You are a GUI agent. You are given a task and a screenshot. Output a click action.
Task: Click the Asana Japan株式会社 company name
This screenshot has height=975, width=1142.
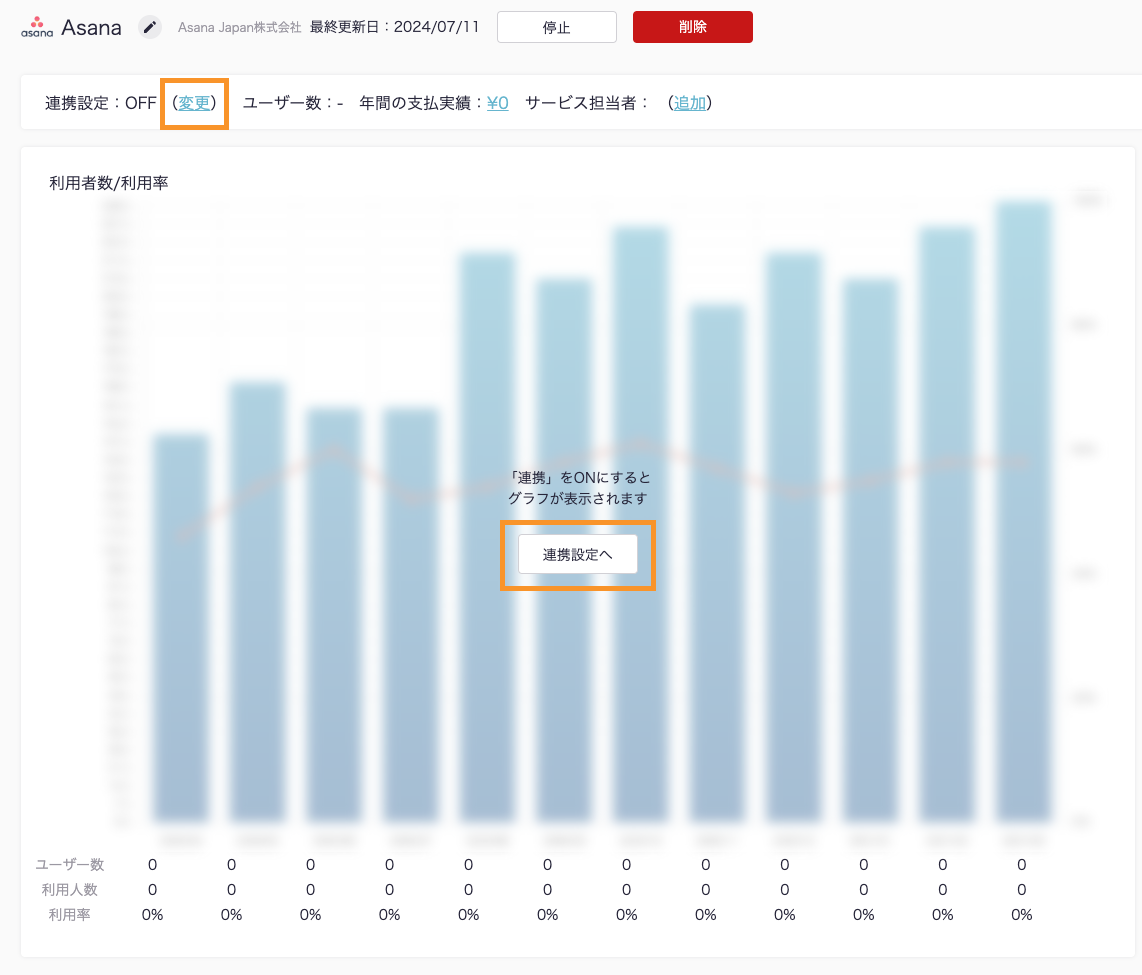pyautogui.click(x=239, y=28)
